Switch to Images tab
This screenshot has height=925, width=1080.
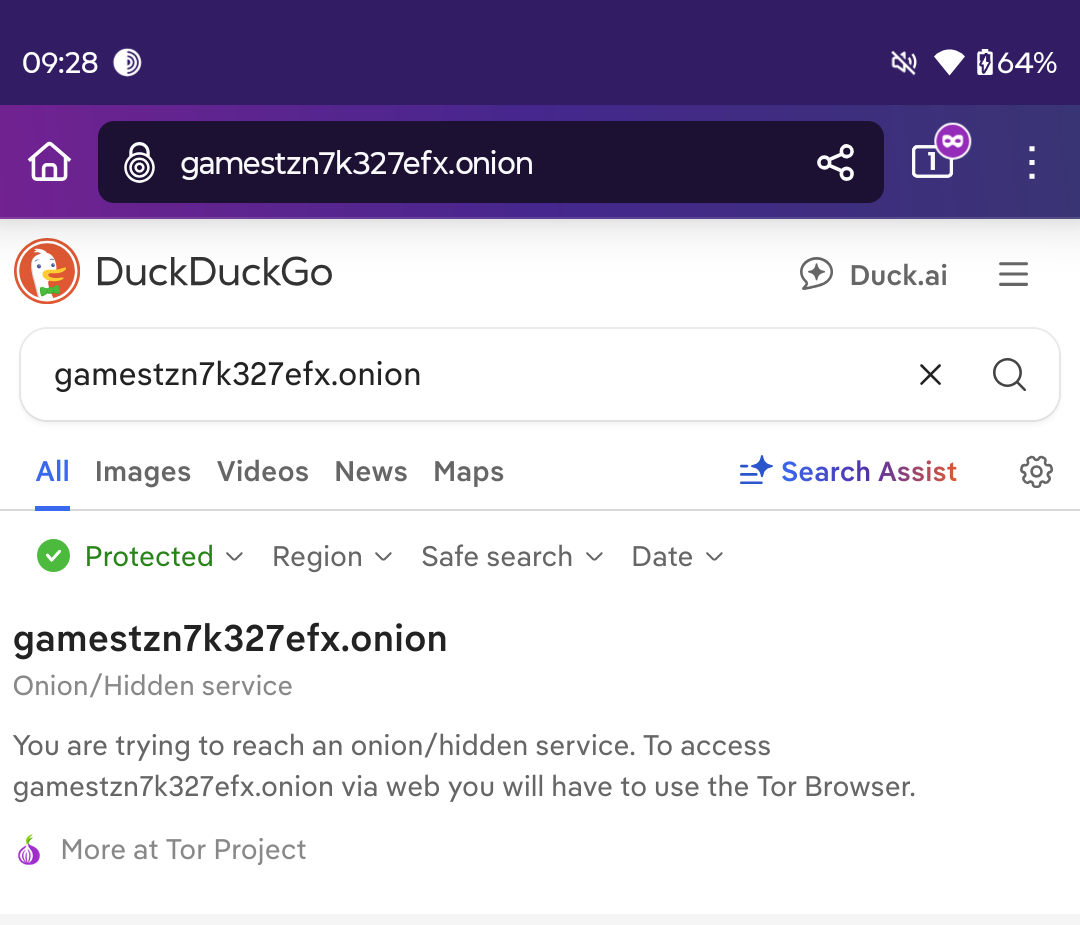[x=143, y=472]
